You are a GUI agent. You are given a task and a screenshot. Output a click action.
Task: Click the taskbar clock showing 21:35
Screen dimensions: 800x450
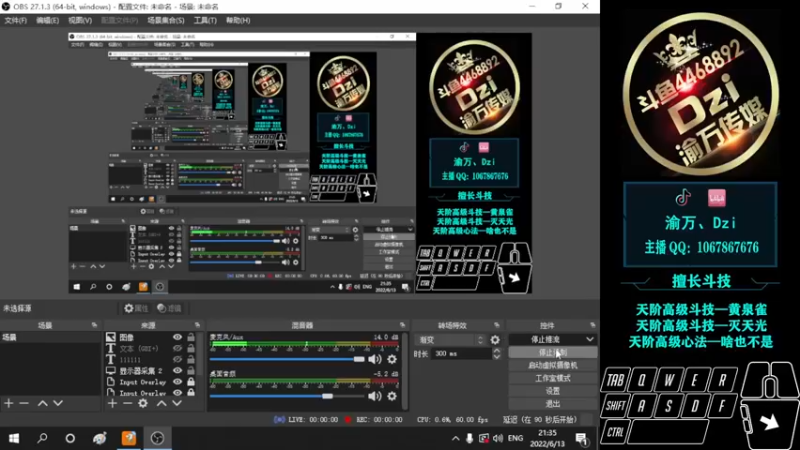click(547, 438)
